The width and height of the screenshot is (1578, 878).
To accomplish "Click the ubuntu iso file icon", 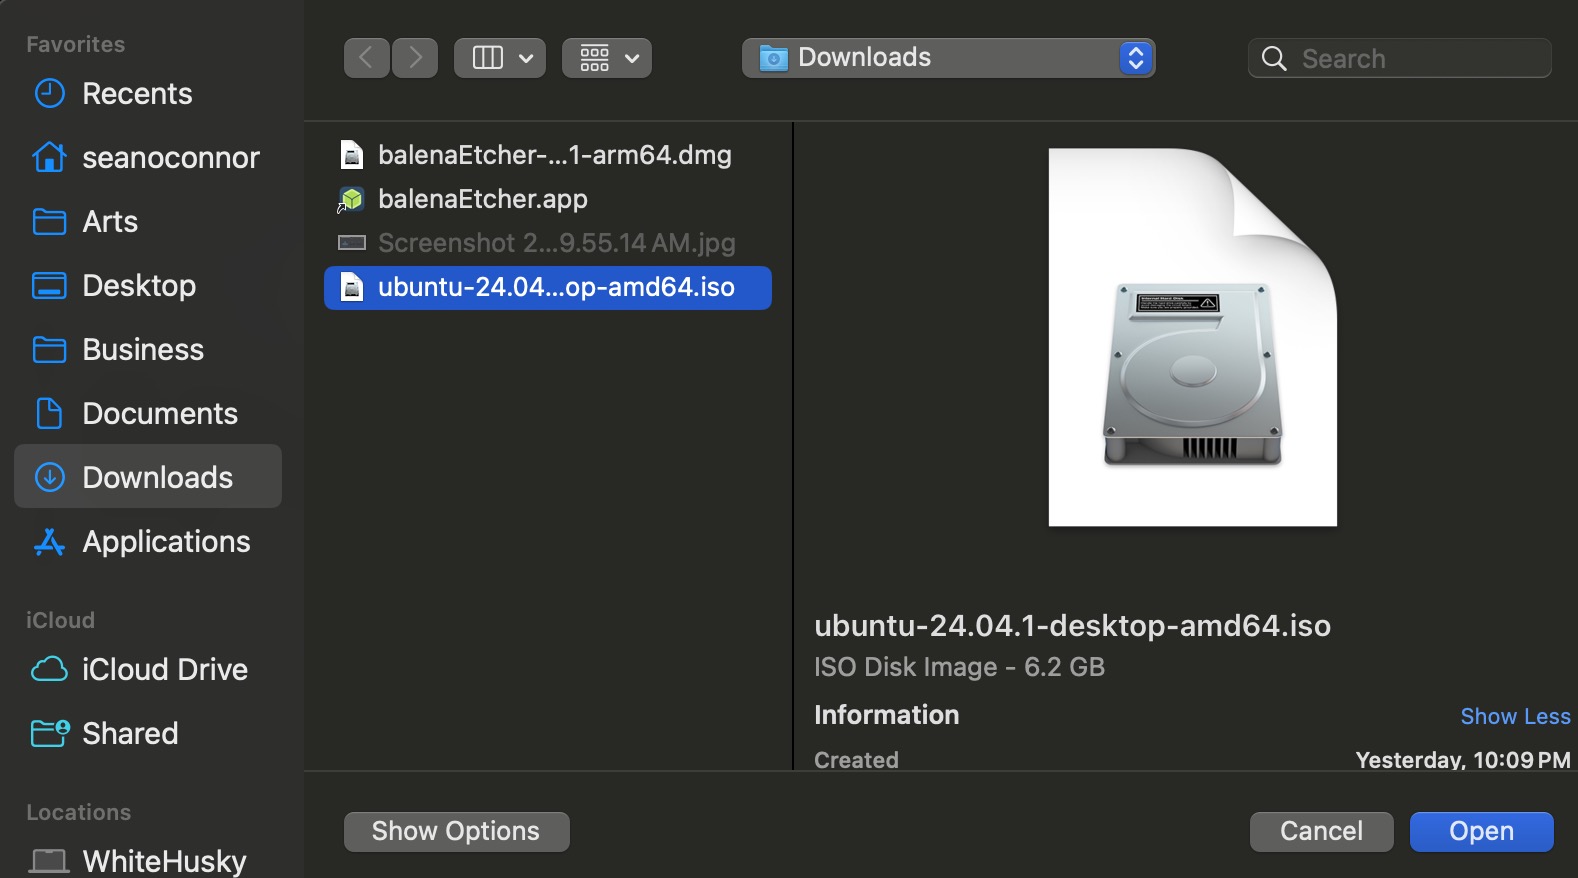I will 352,287.
